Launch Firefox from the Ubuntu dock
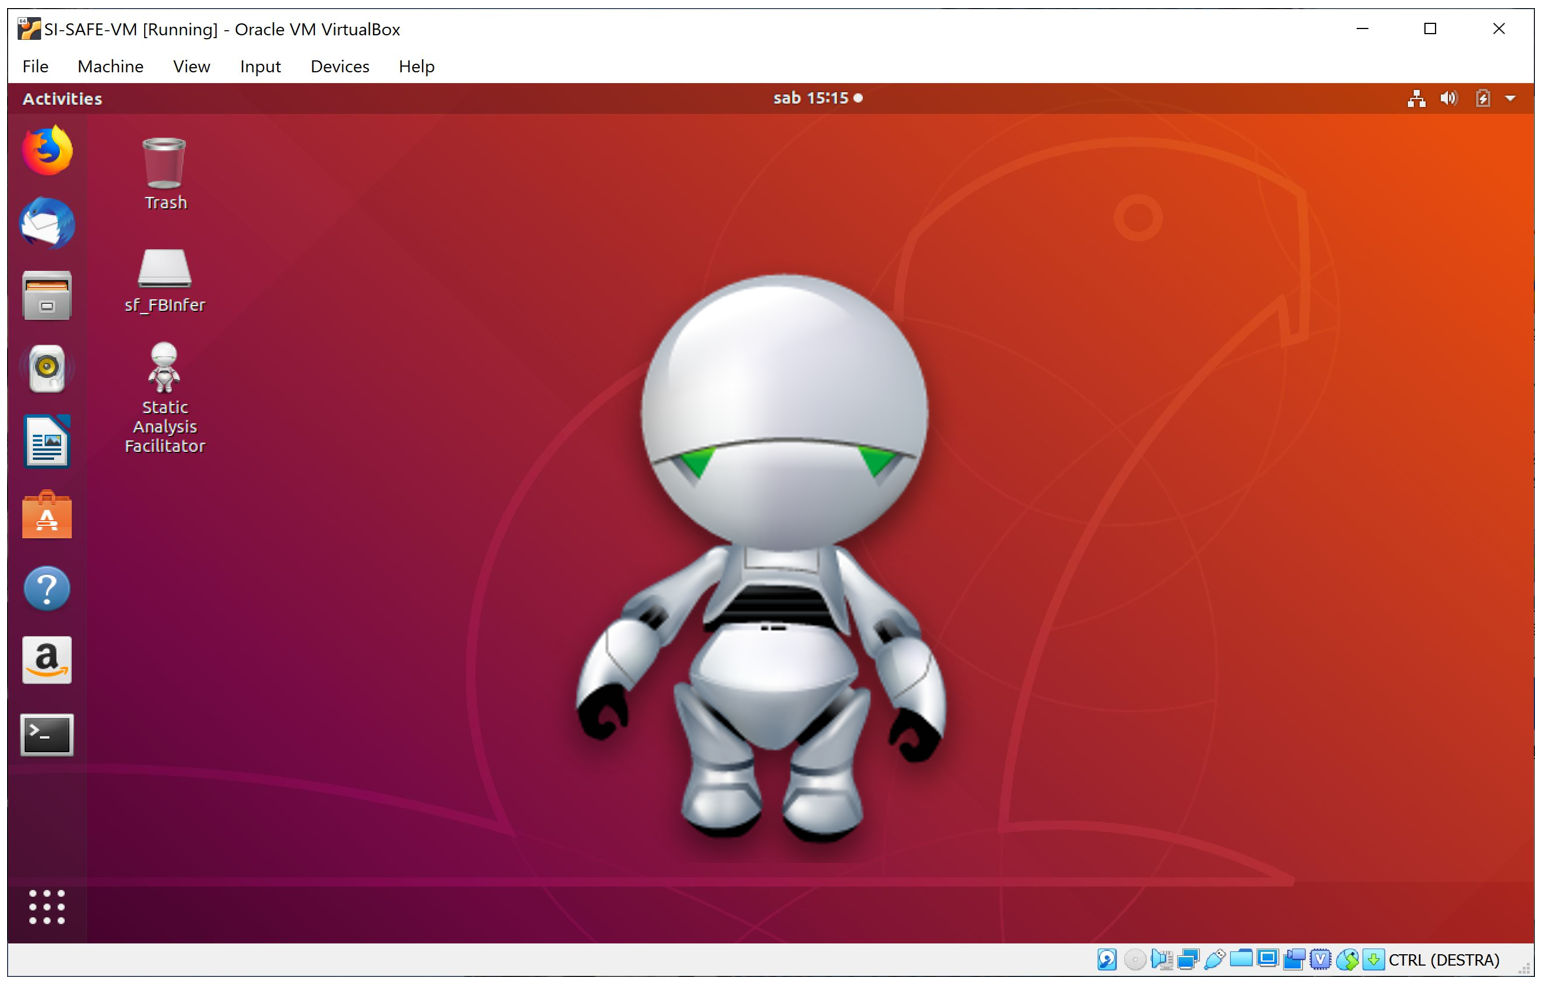The image size is (1544, 986). click(x=47, y=151)
